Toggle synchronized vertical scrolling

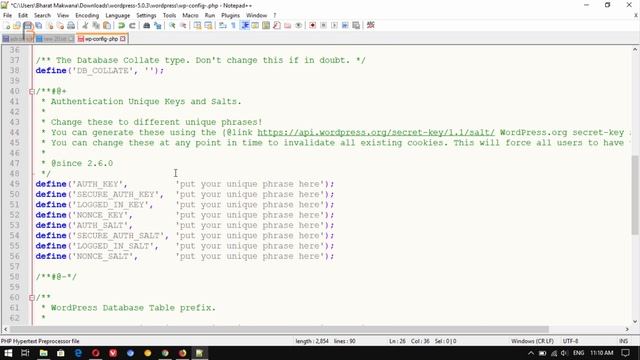point(197,25)
